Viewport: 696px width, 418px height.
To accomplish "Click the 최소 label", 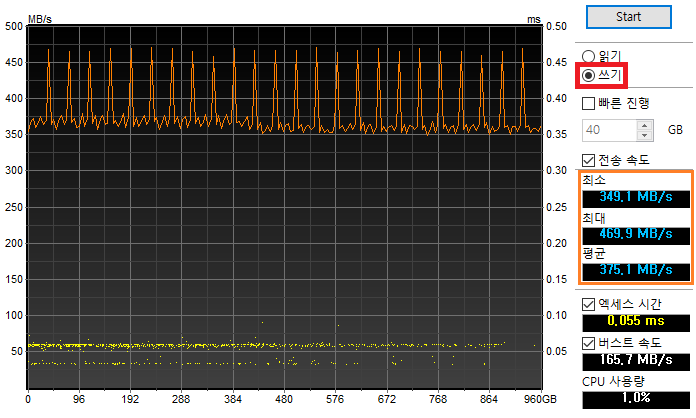I will 594,180.
